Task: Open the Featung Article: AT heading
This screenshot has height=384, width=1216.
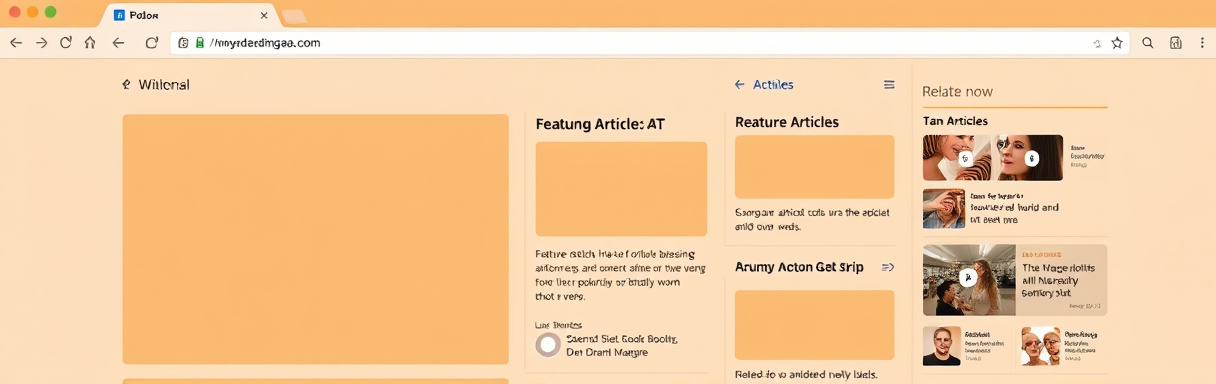Action: pos(600,125)
